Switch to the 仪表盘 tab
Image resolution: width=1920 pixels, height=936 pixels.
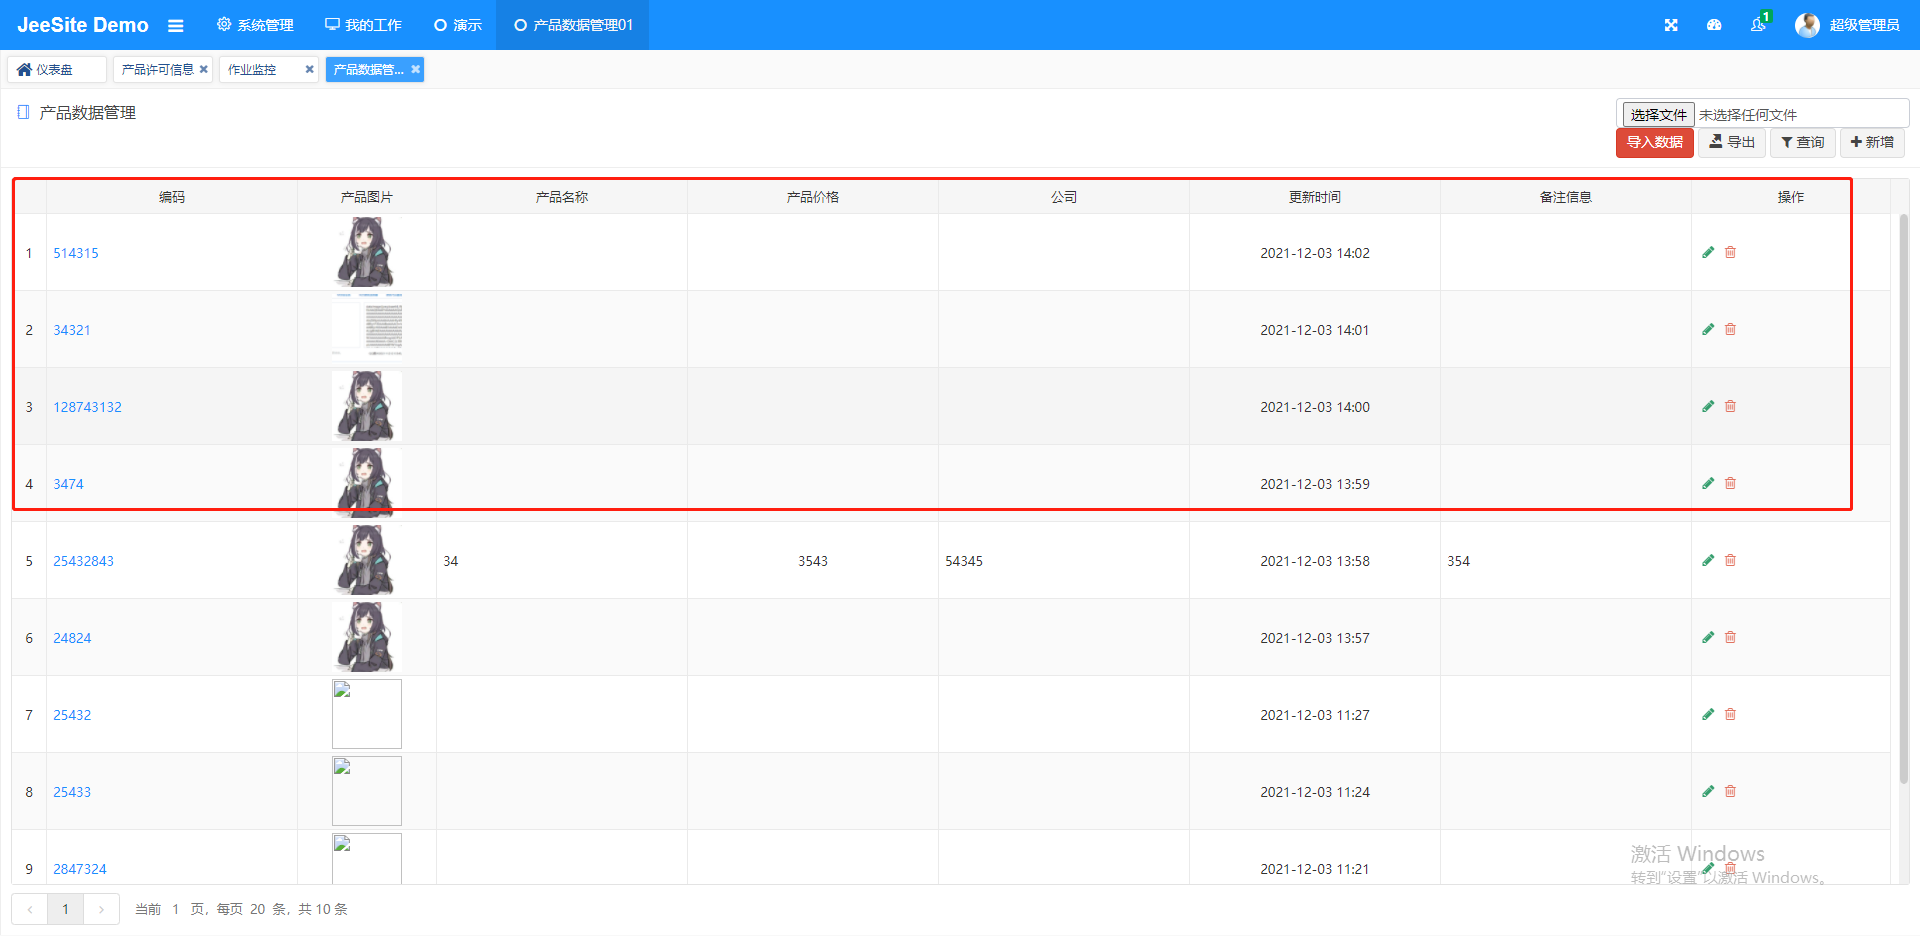(56, 69)
